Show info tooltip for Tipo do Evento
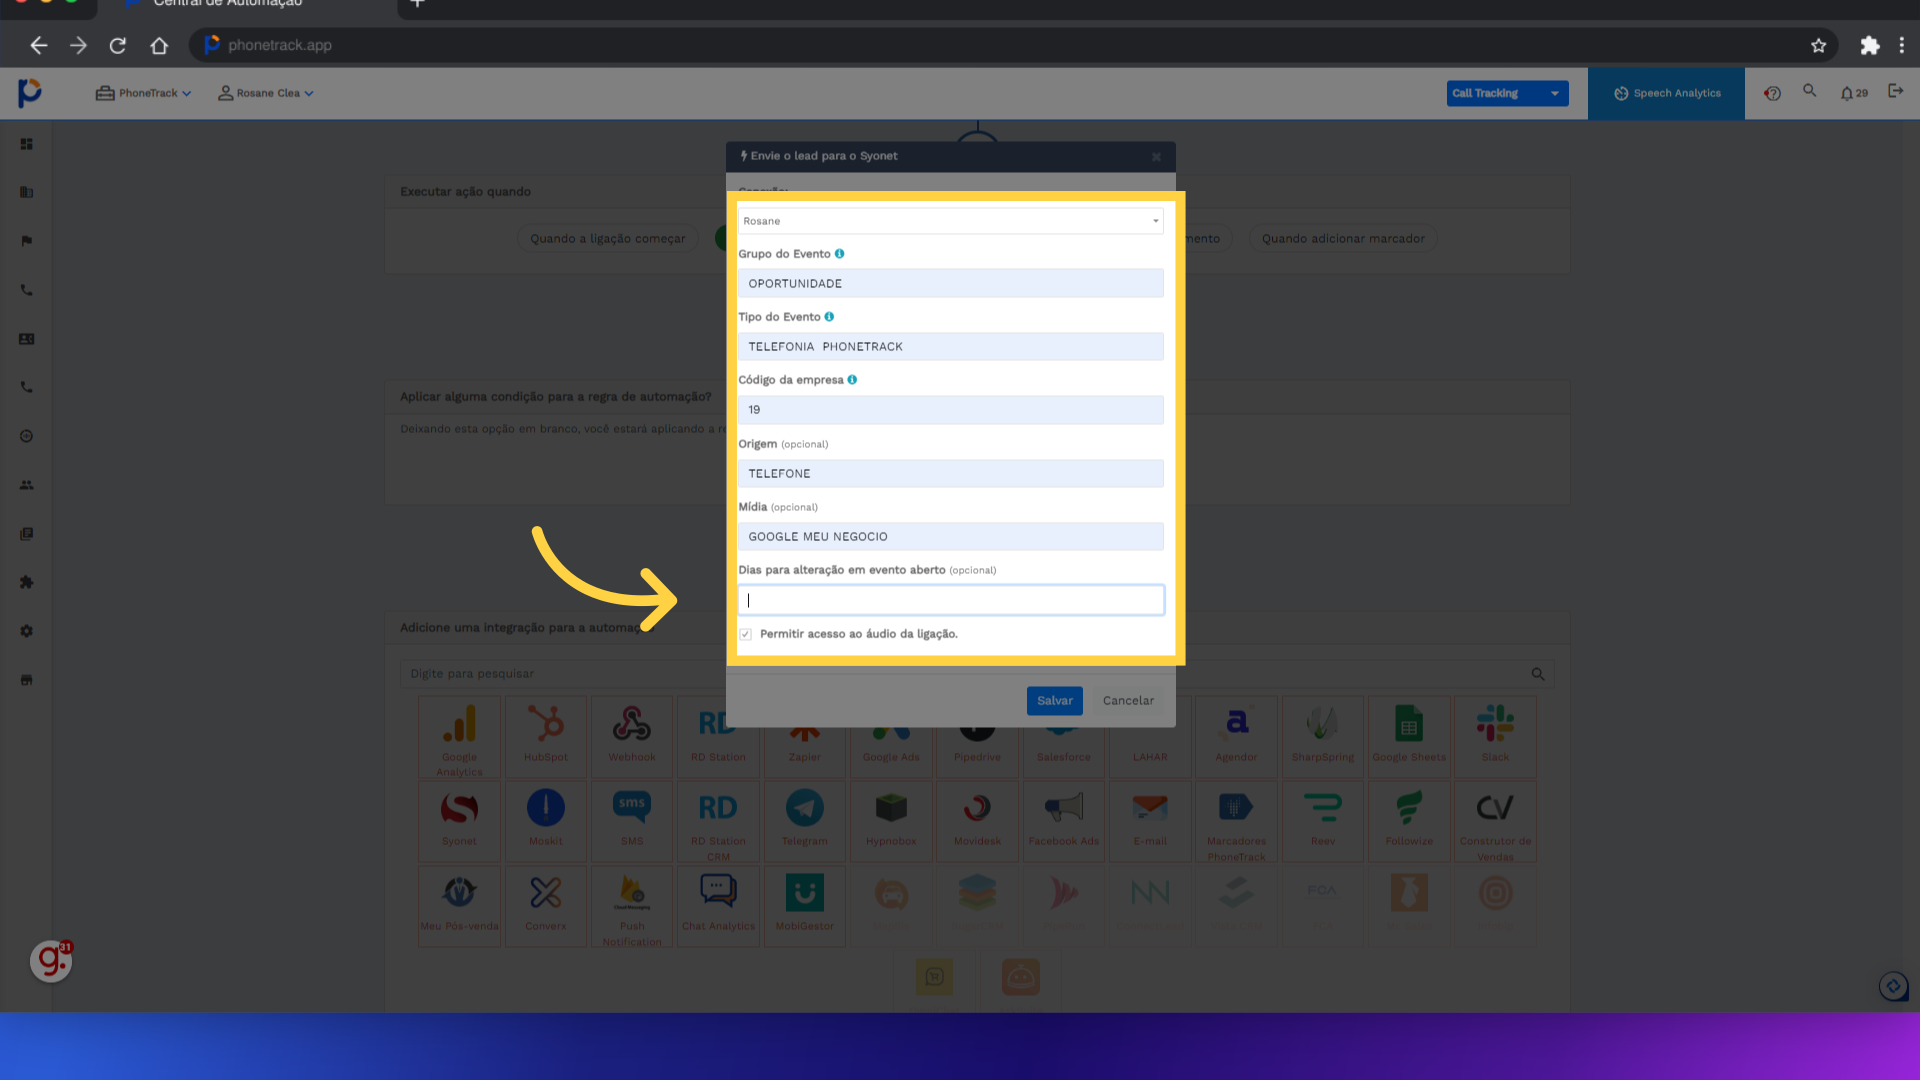Viewport: 1920px width, 1080px height. pos(829,317)
